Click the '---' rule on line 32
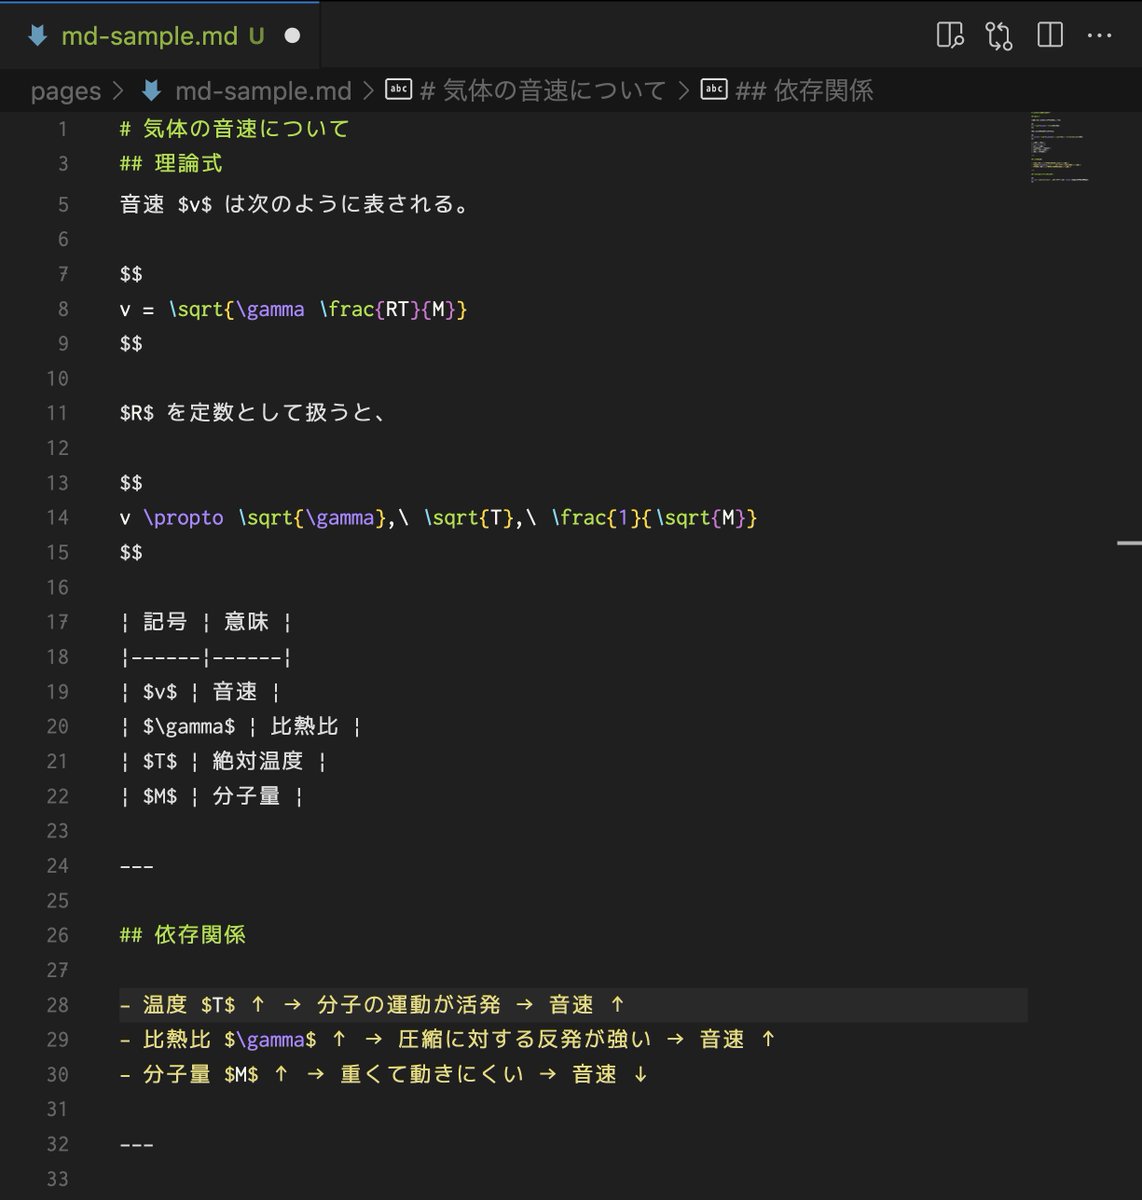1142x1200 pixels. [x=136, y=1144]
